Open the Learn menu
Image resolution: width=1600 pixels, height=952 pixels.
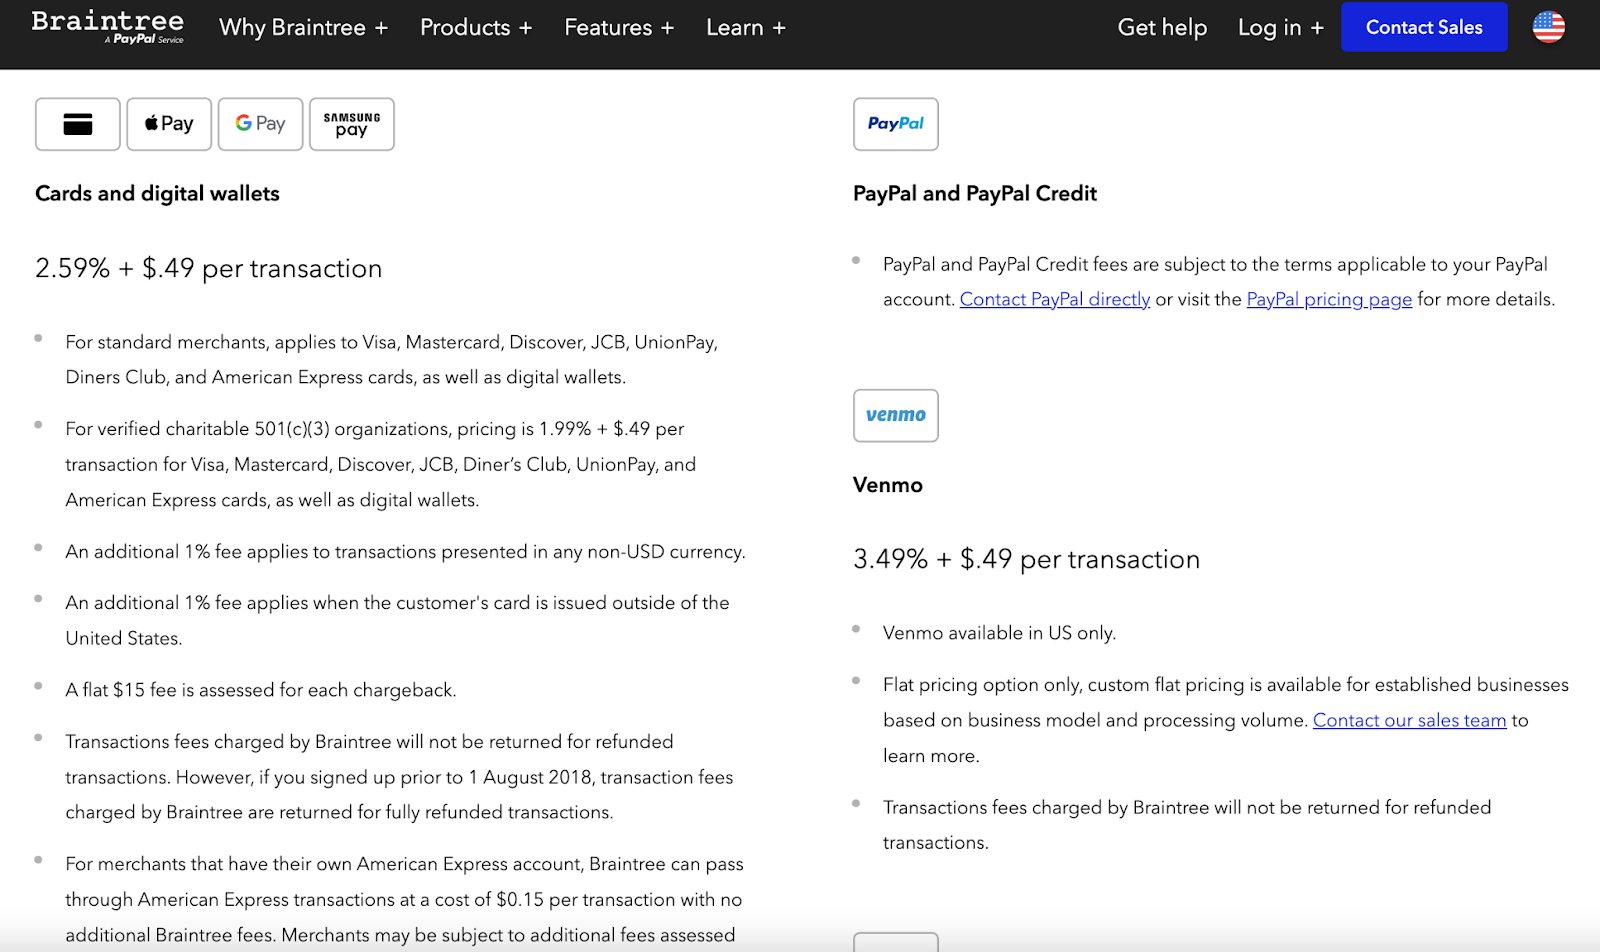746,28
